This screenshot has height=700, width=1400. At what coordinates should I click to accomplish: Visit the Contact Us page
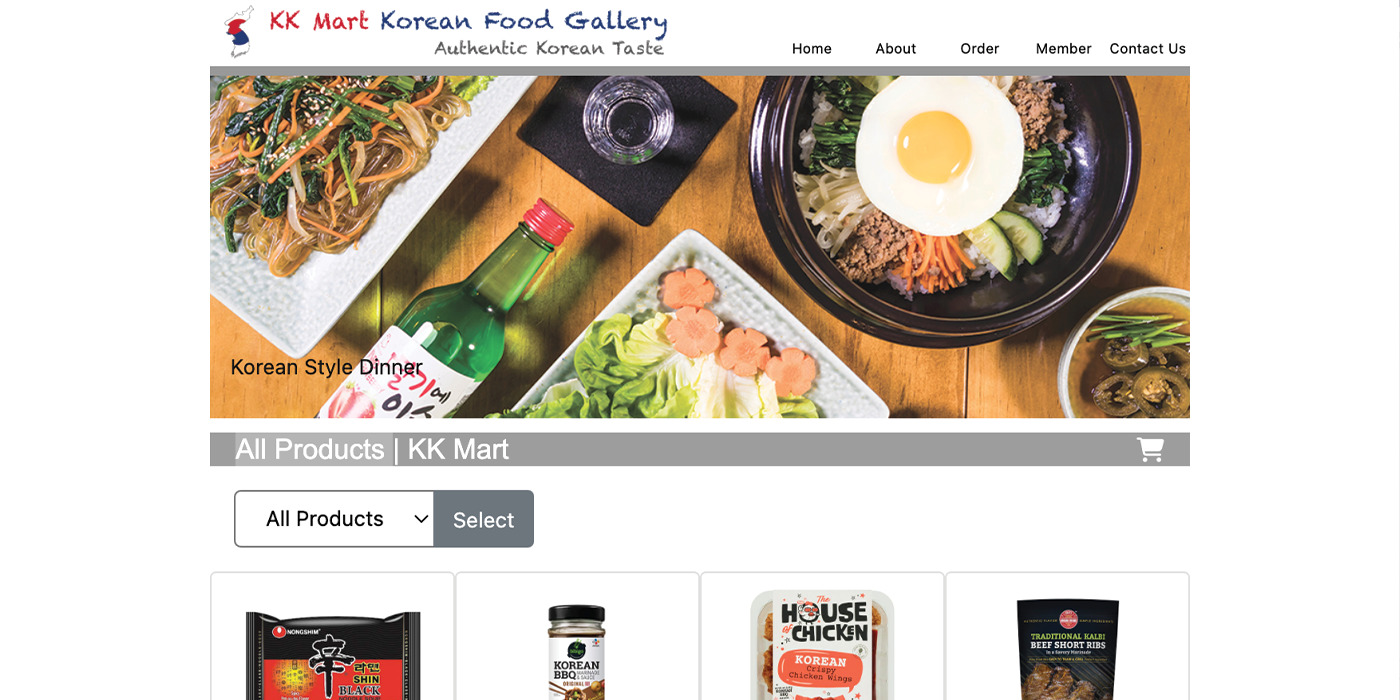[x=1148, y=48]
